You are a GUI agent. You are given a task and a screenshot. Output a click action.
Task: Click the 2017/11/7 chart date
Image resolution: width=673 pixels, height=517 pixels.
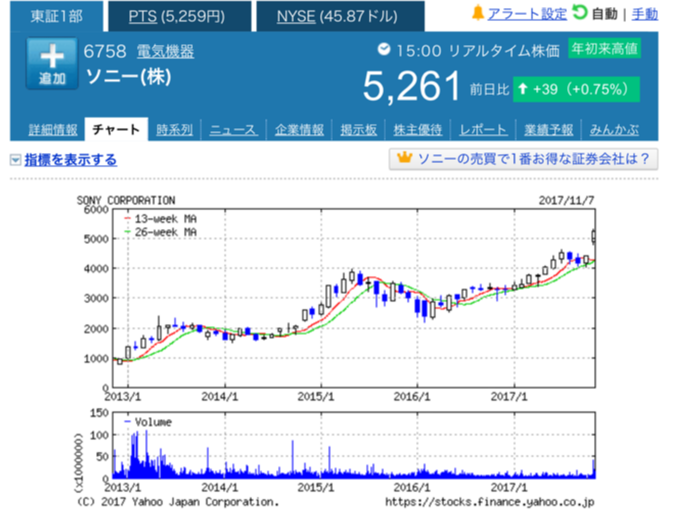pyautogui.click(x=566, y=200)
